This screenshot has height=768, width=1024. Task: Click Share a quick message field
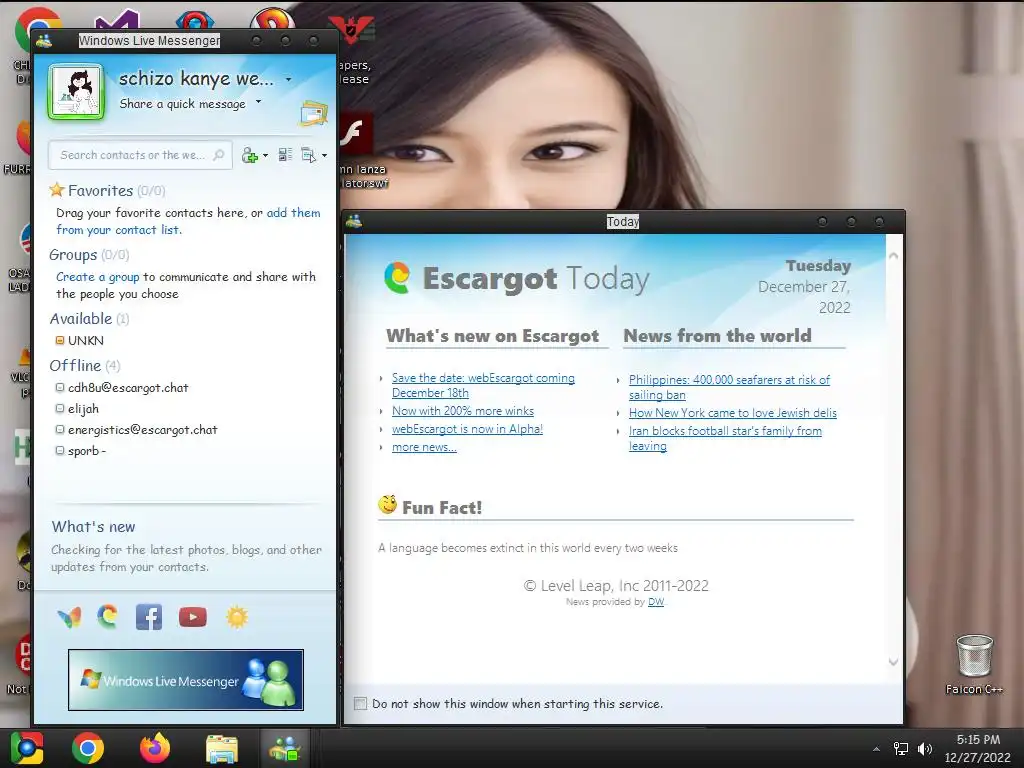(182, 104)
